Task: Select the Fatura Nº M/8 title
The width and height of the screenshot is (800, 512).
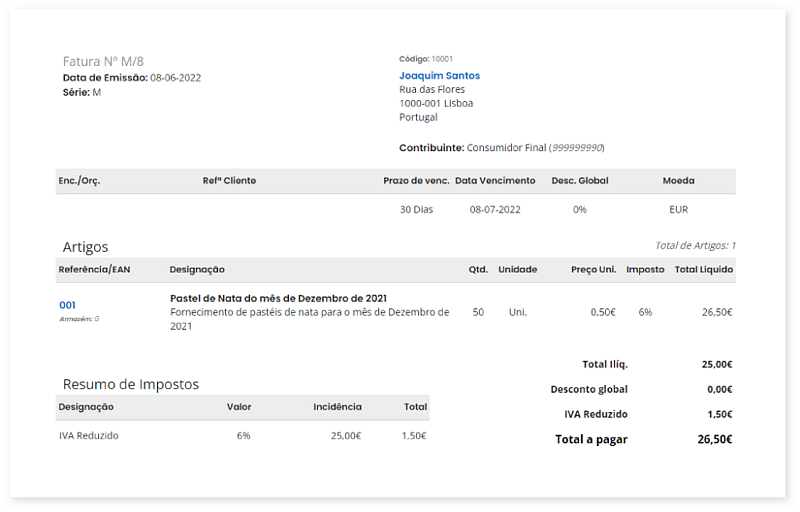Action: 103,61
